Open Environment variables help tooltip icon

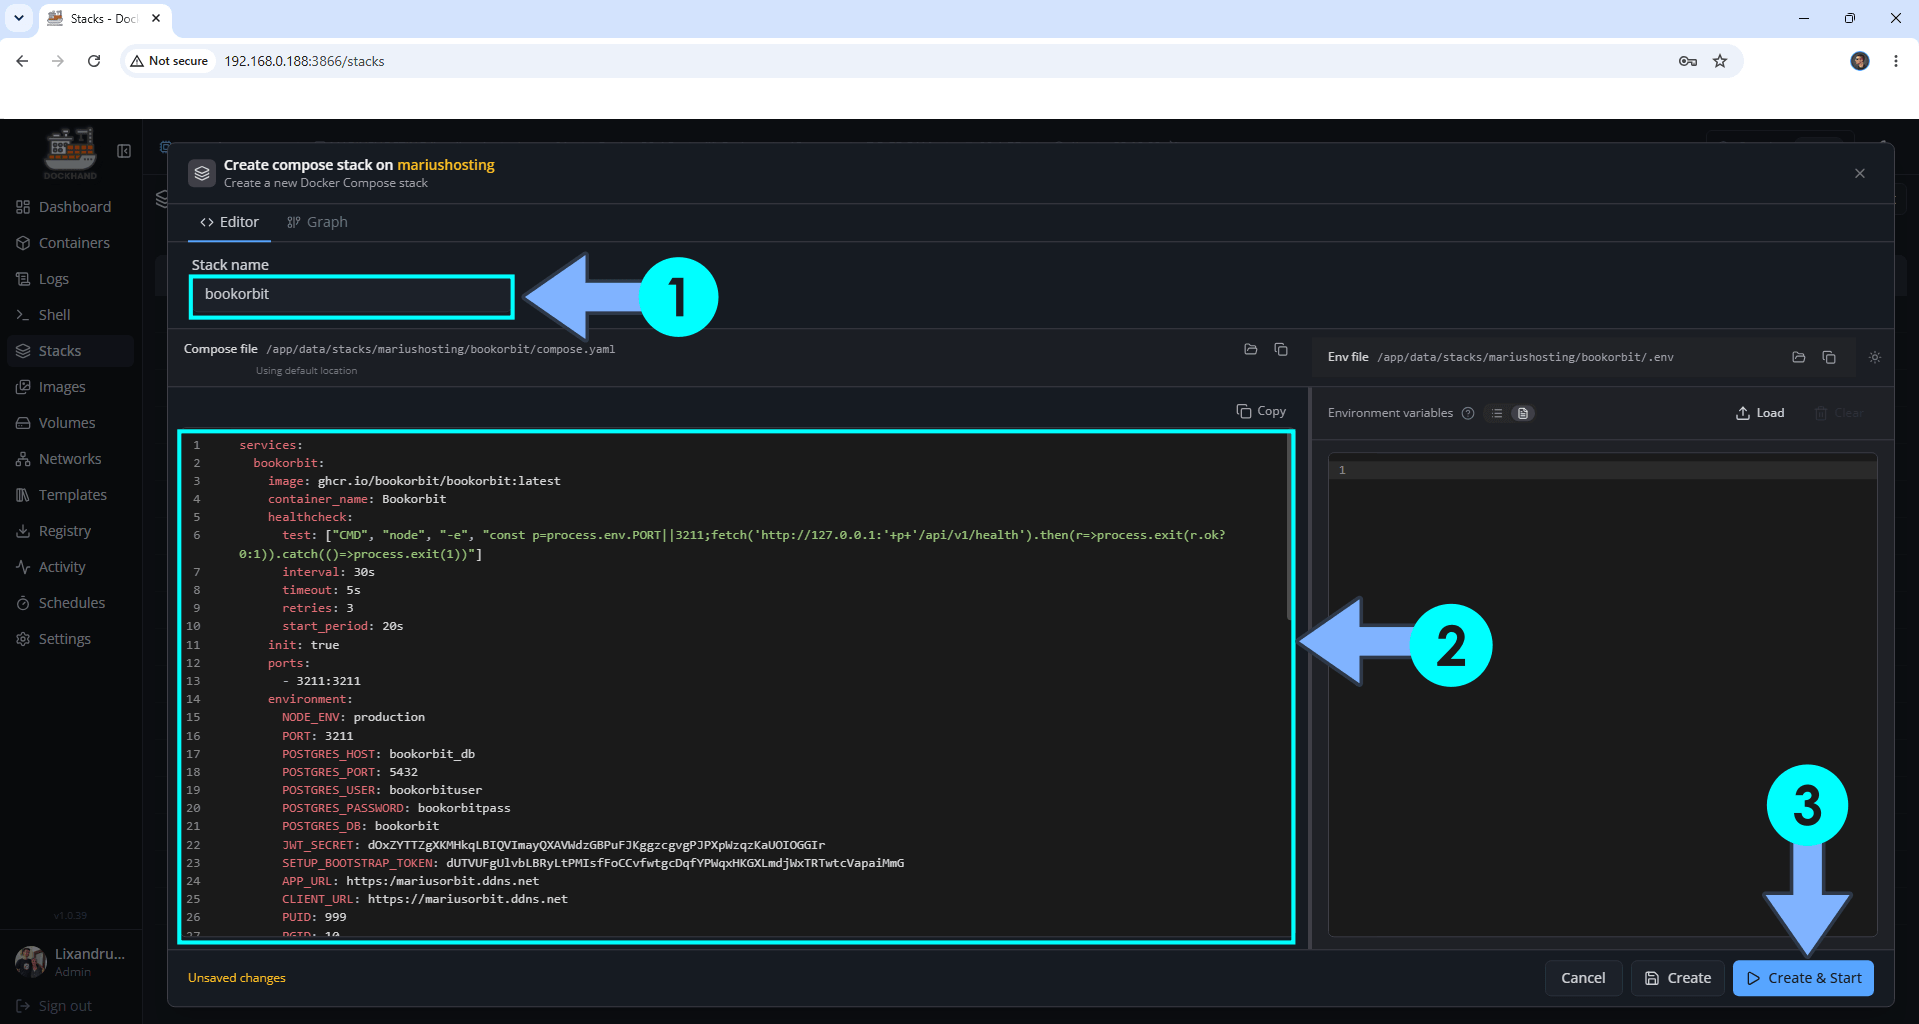click(1468, 413)
